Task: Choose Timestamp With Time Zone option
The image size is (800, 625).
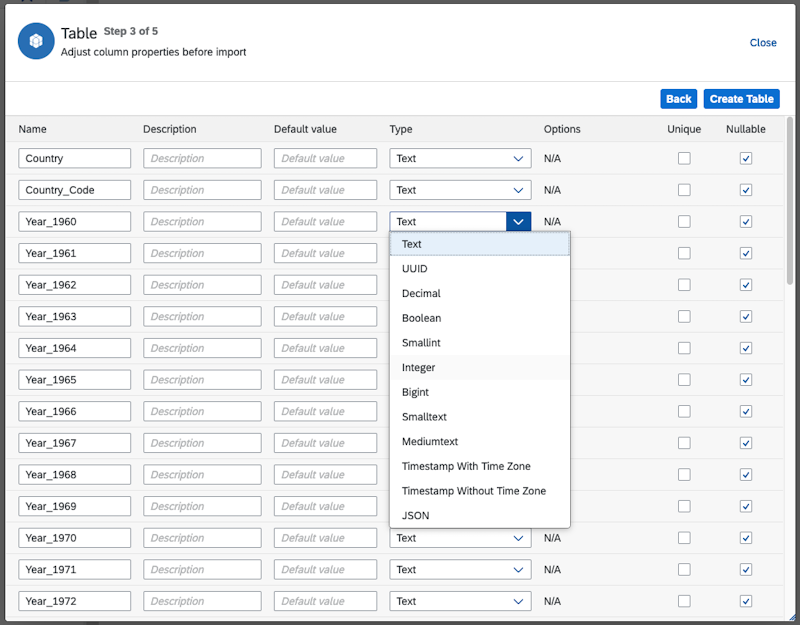Action: pos(480,466)
